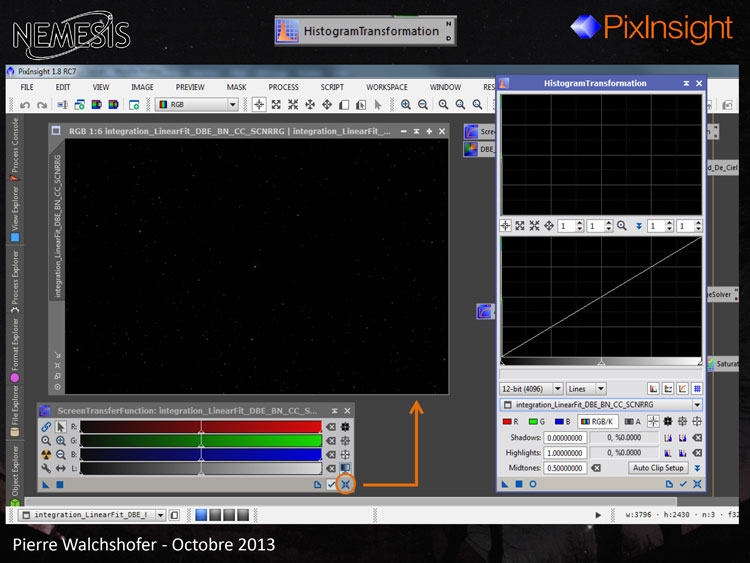750x563 pixels.
Task: Click the STF luminance gradient bar
Action: (201, 468)
